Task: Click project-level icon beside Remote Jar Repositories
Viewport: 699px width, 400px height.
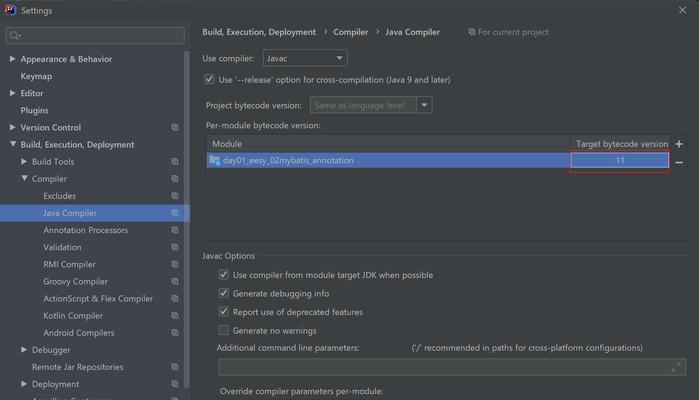Action: click(175, 367)
